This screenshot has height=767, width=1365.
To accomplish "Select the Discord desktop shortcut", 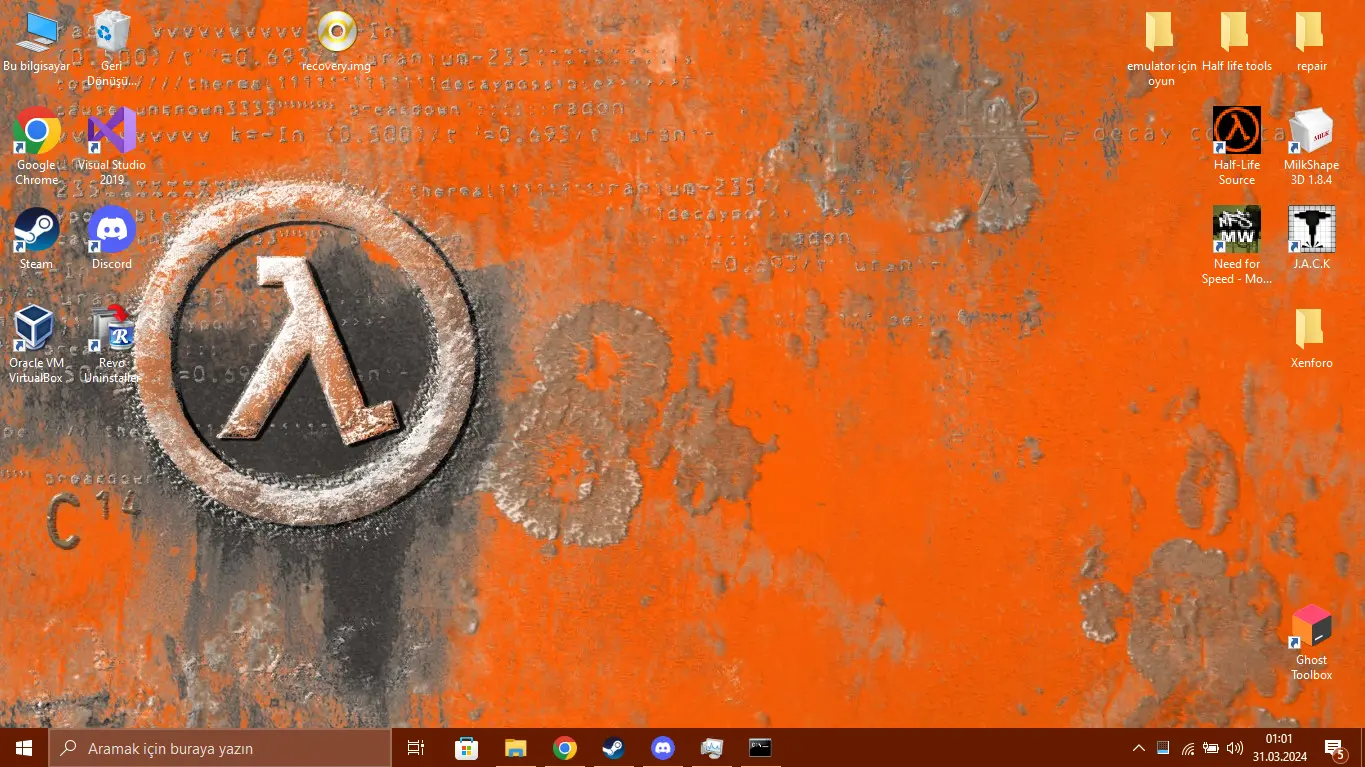I will coord(112,239).
